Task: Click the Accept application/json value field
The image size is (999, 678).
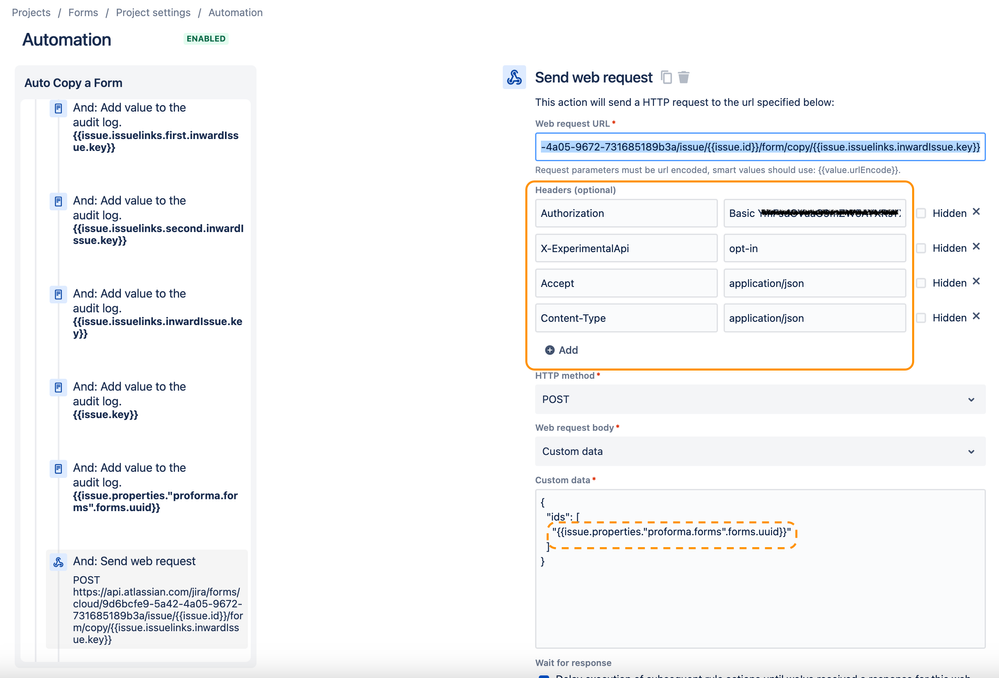Action: click(x=814, y=283)
